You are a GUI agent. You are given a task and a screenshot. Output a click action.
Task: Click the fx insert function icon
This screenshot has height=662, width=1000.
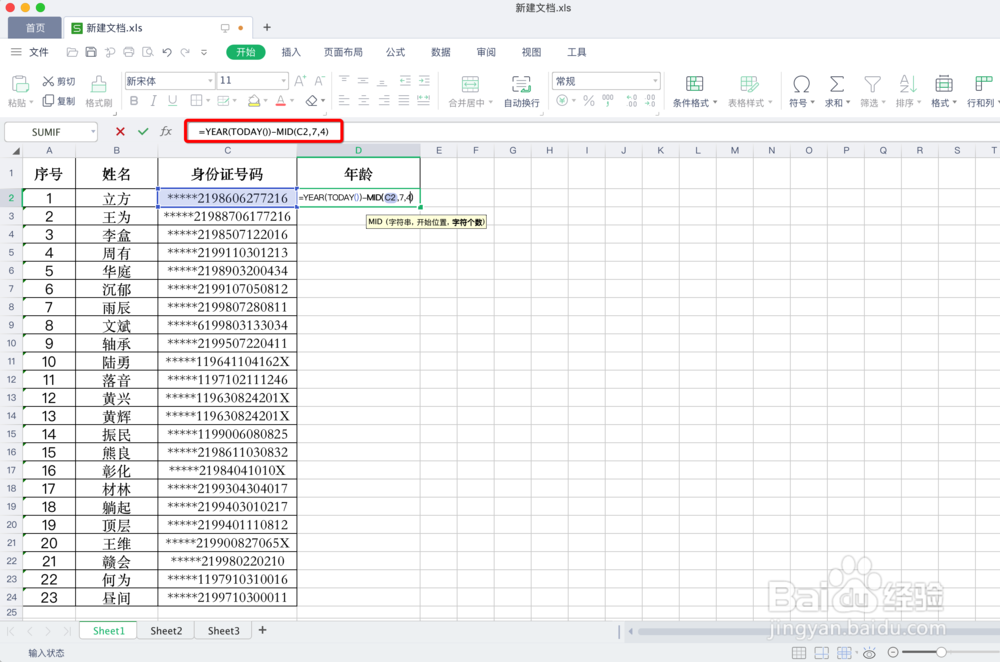tap(166, 131)
